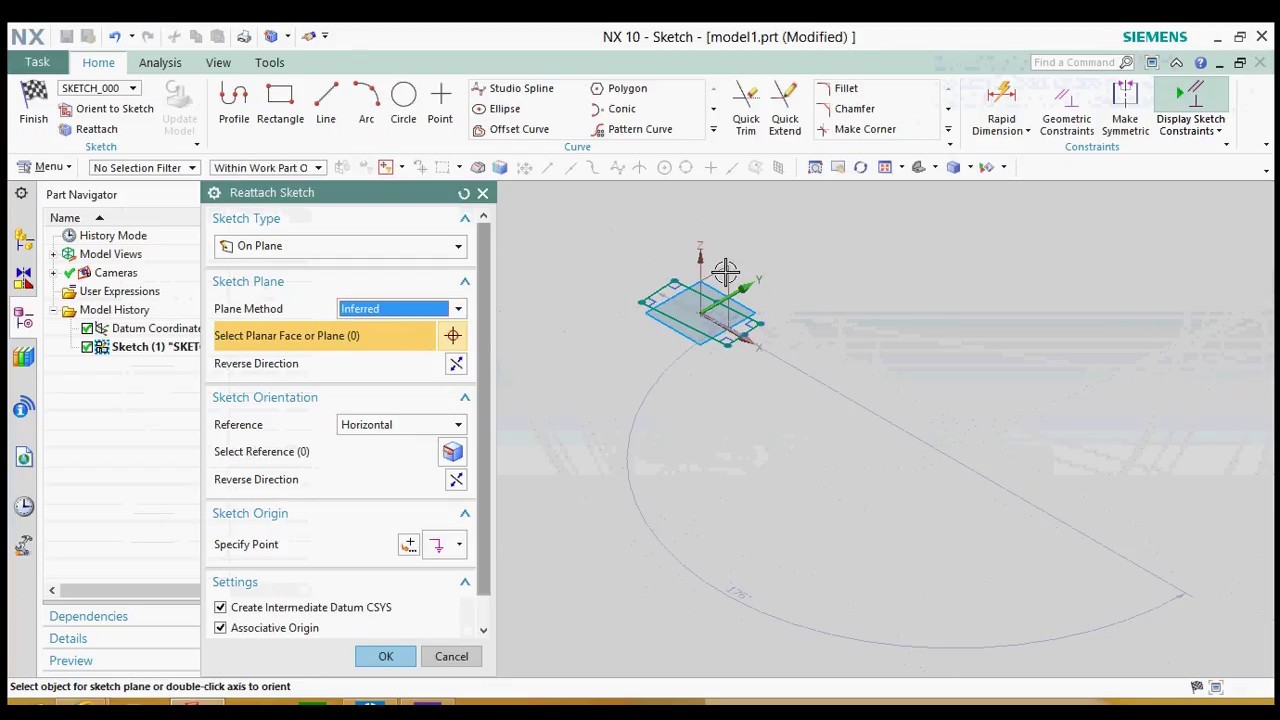Image resolution: width=1280 pixels, height=720 pixels.
Task: Toggle Display Sketch Constraints
Action: point(1190,109)
